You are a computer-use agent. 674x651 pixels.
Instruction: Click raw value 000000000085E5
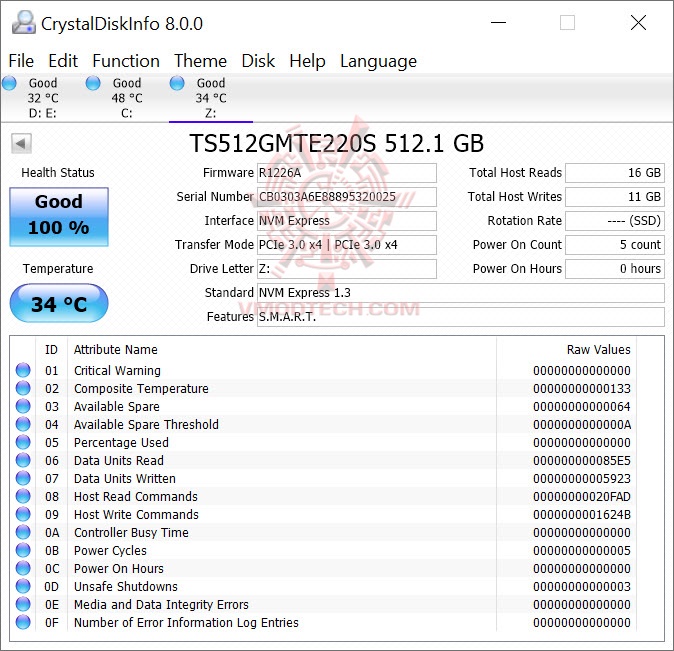[x=582, y=461]
